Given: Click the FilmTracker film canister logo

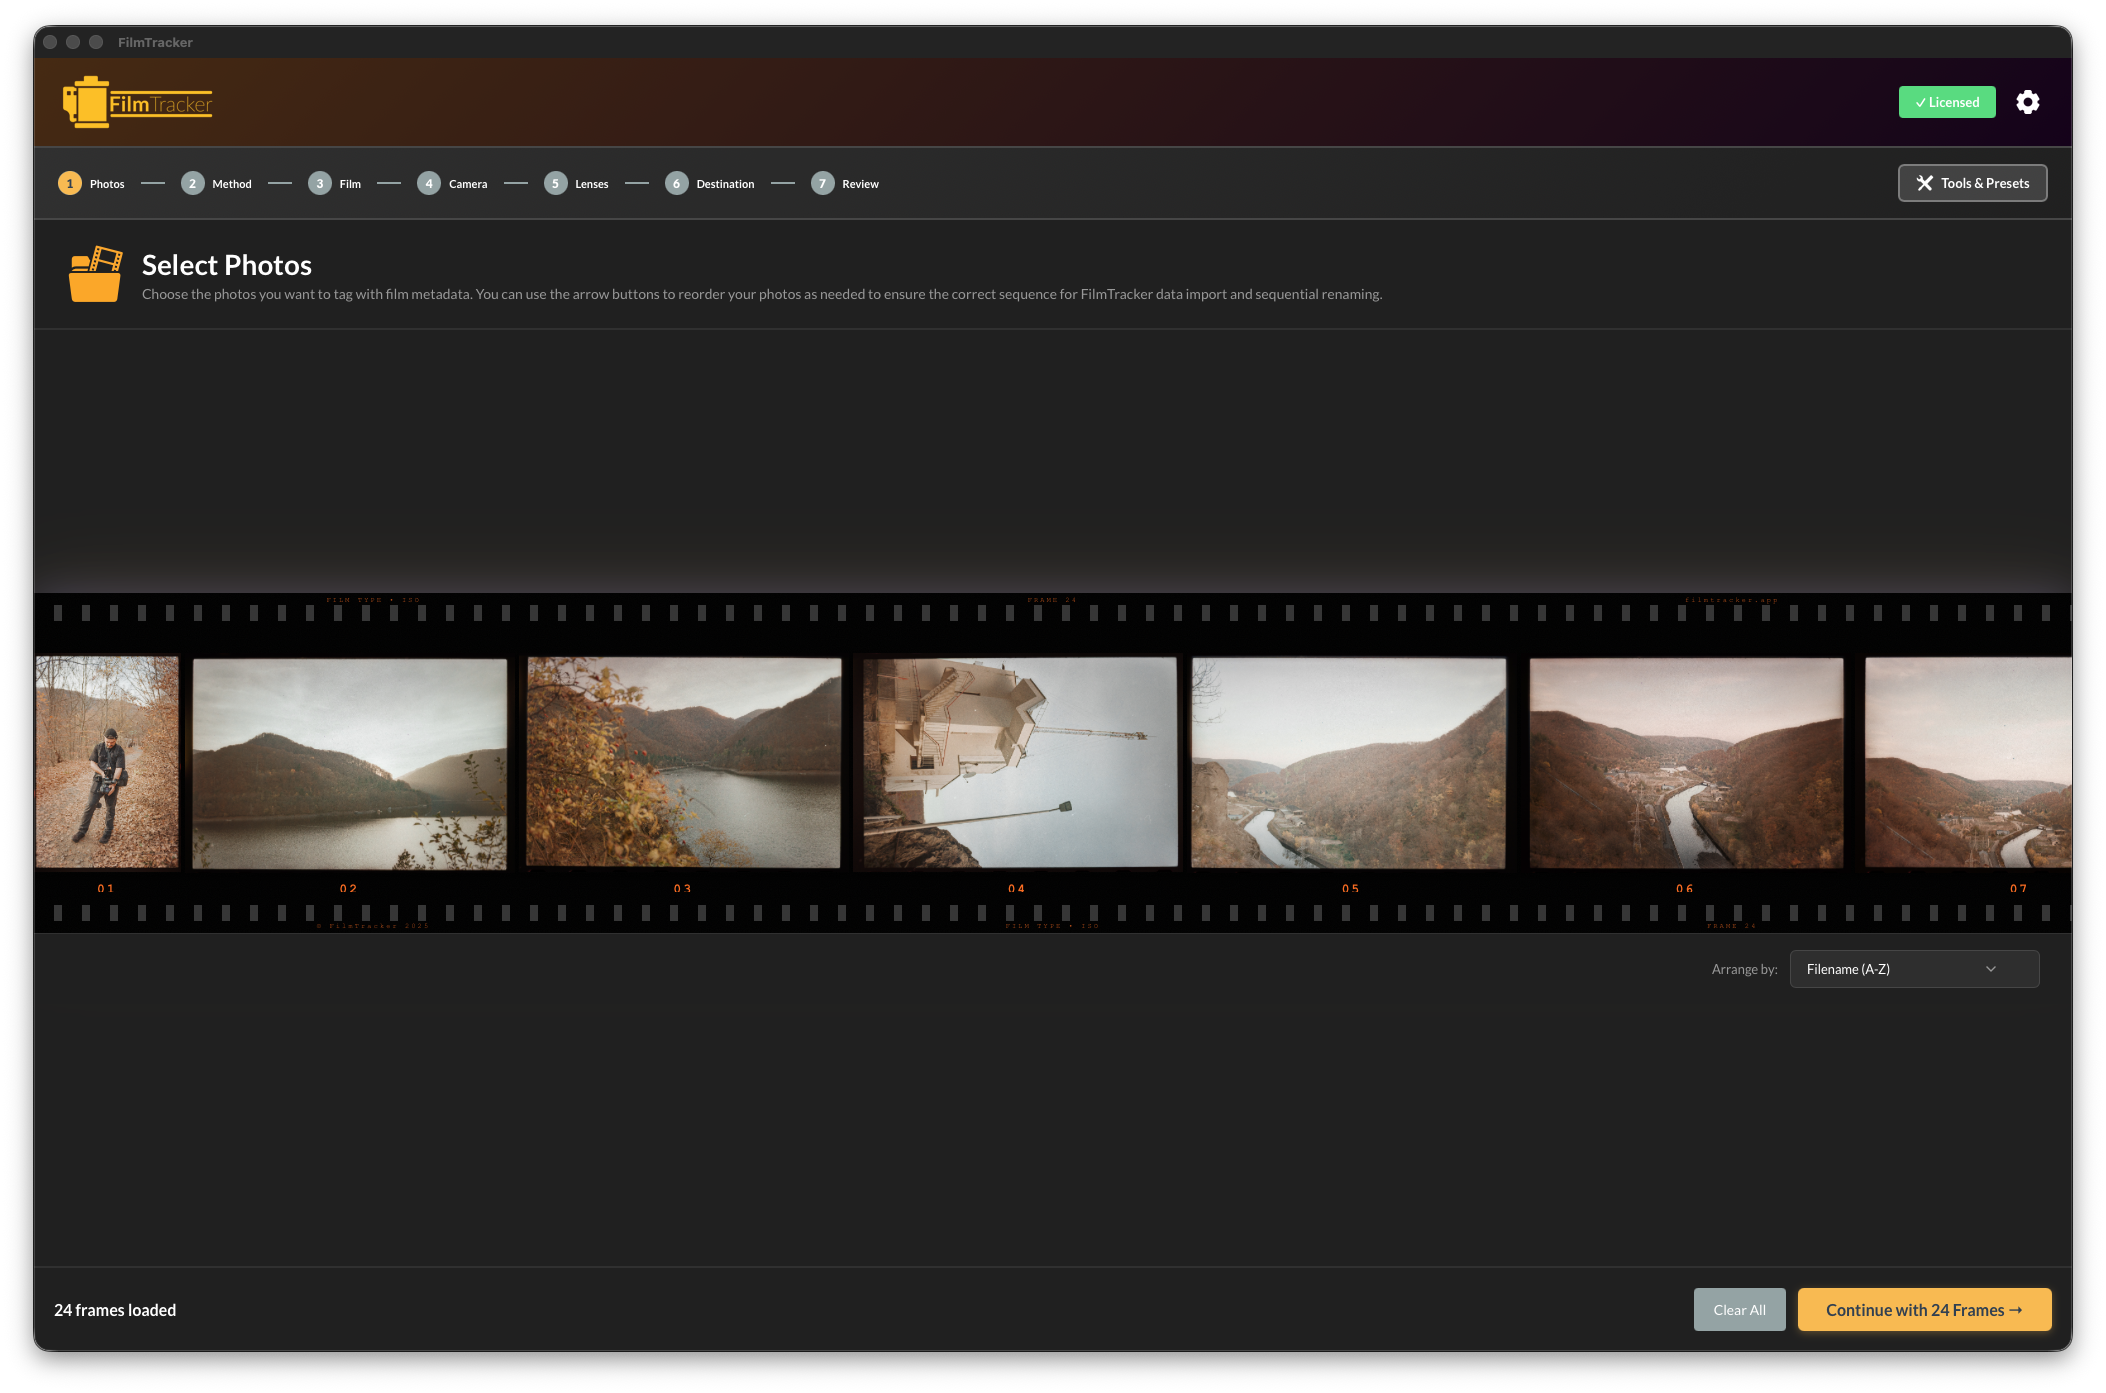Looking at the screenshot, I should pyautogui.click(x=88, y=101).
